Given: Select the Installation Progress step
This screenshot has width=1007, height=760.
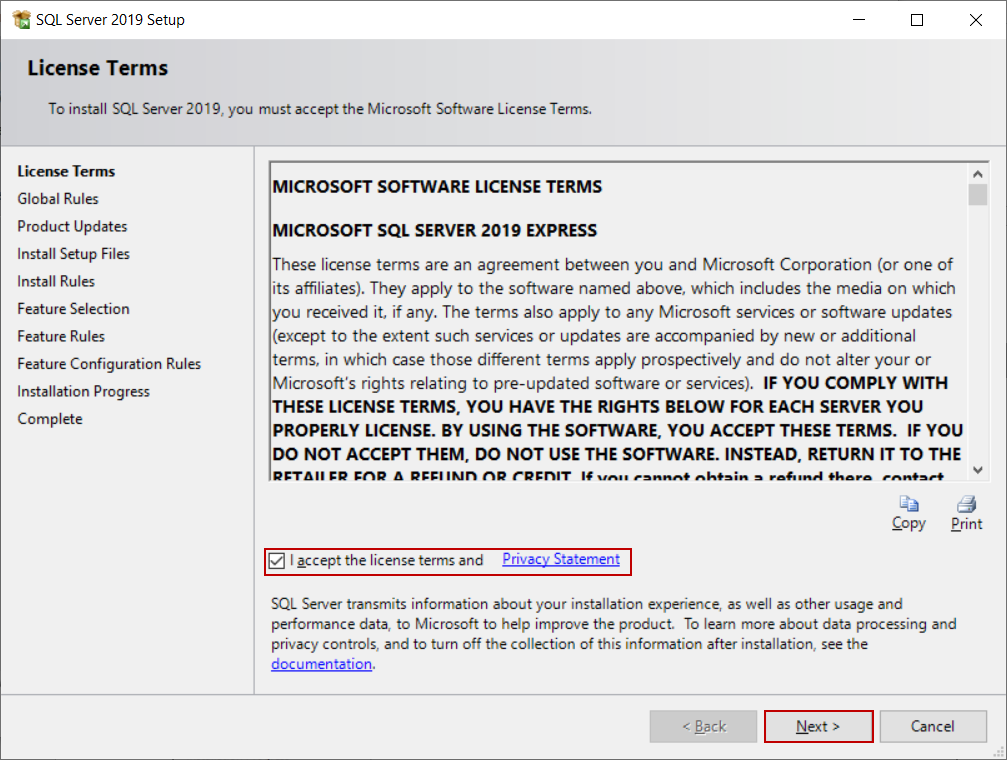Looking at the screenshot, I should (83, 391).
